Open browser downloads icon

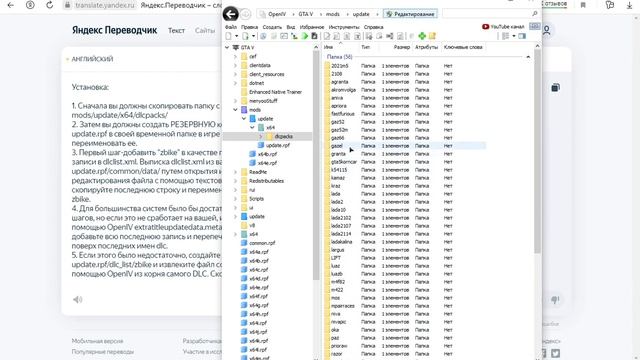point(629,5)
